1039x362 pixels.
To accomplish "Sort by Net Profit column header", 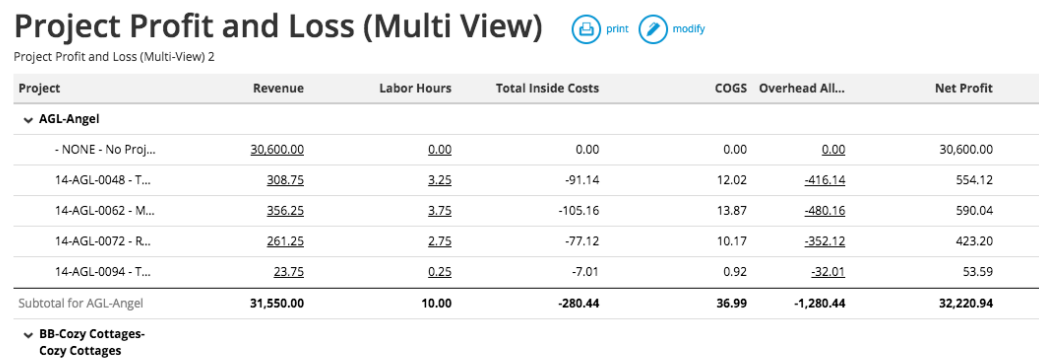I will [963, 88].
